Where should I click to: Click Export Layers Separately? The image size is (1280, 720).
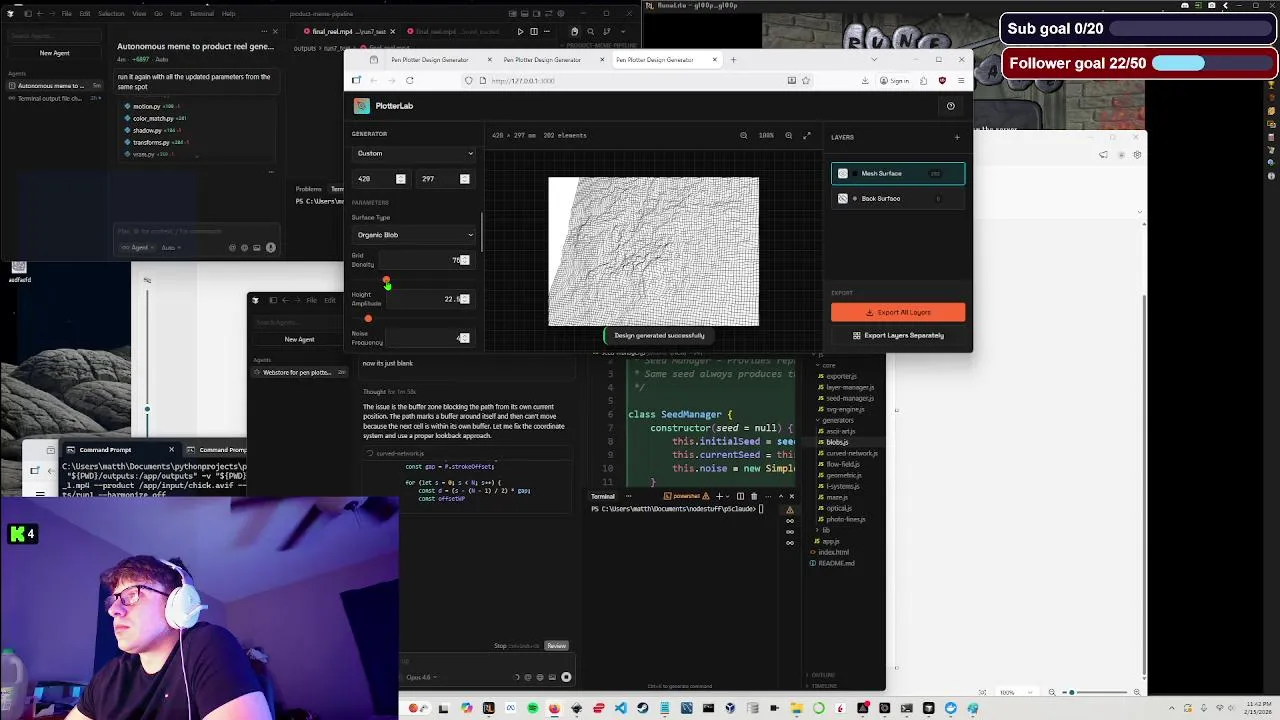[898, 336]
